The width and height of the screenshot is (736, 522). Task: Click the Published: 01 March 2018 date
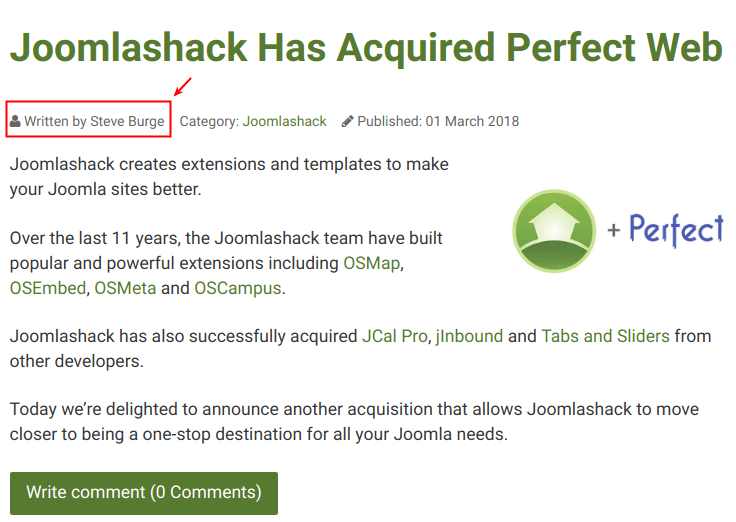coord(438,121)
